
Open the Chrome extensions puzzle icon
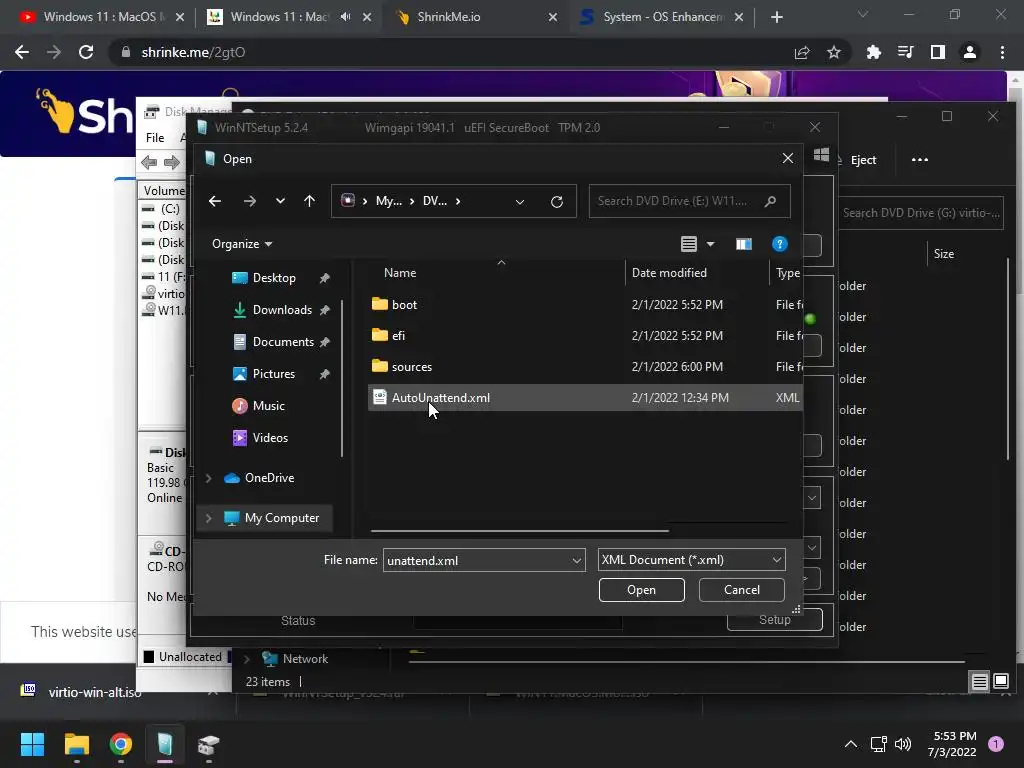coord(873,52)
